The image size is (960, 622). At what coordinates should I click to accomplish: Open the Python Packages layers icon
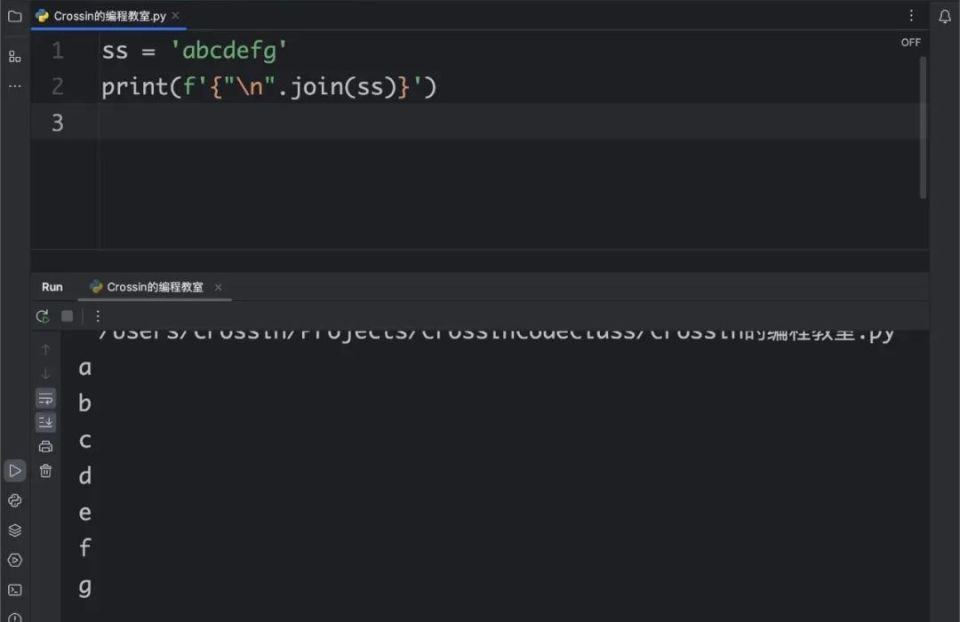tap(15, 530)
